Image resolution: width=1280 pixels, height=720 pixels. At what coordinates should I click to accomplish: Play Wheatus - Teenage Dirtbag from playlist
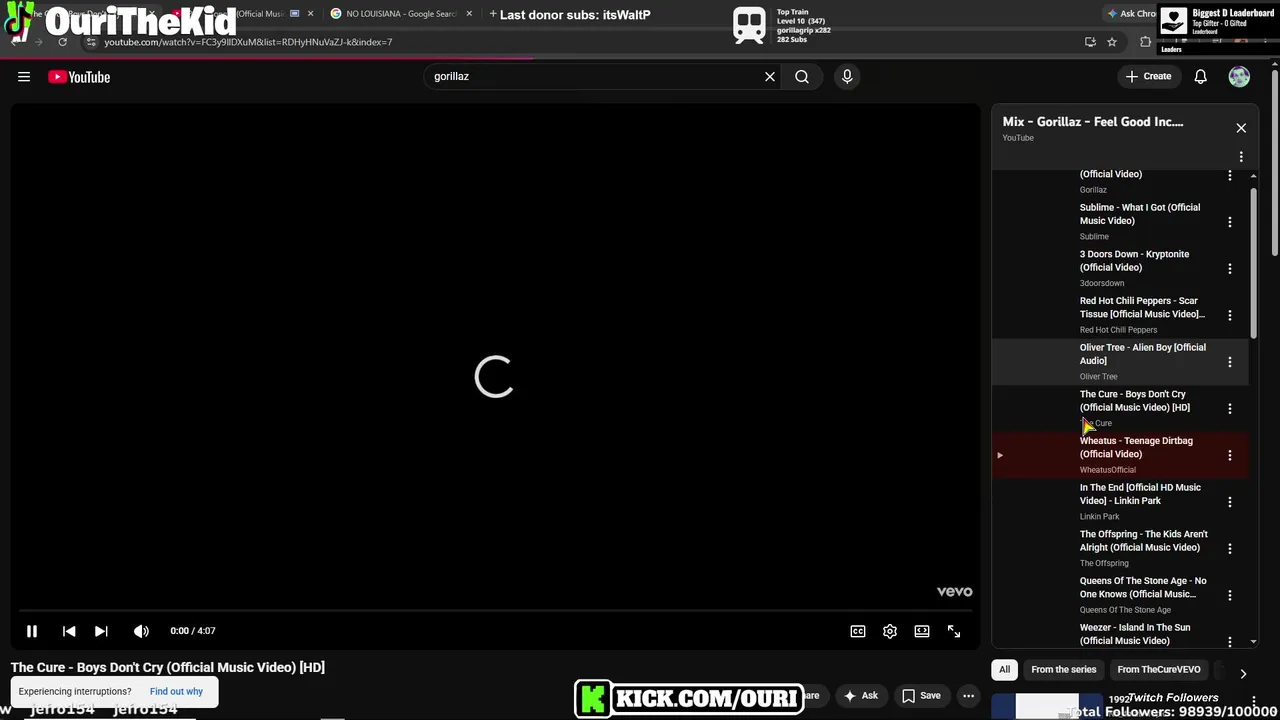(1120, 454)
